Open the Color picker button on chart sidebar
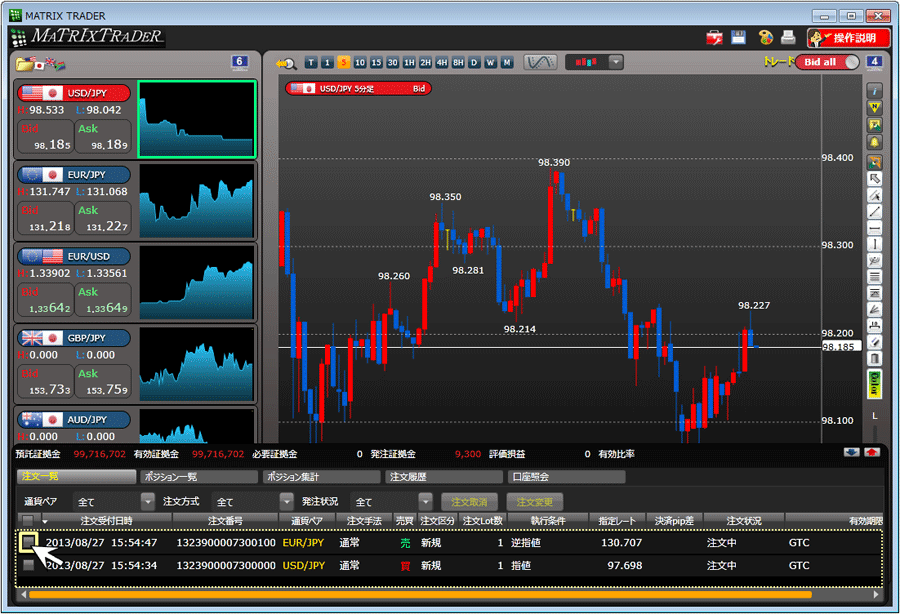Viewport: 900px width, 614px height. pyautogui.click(x=874, y=384)
